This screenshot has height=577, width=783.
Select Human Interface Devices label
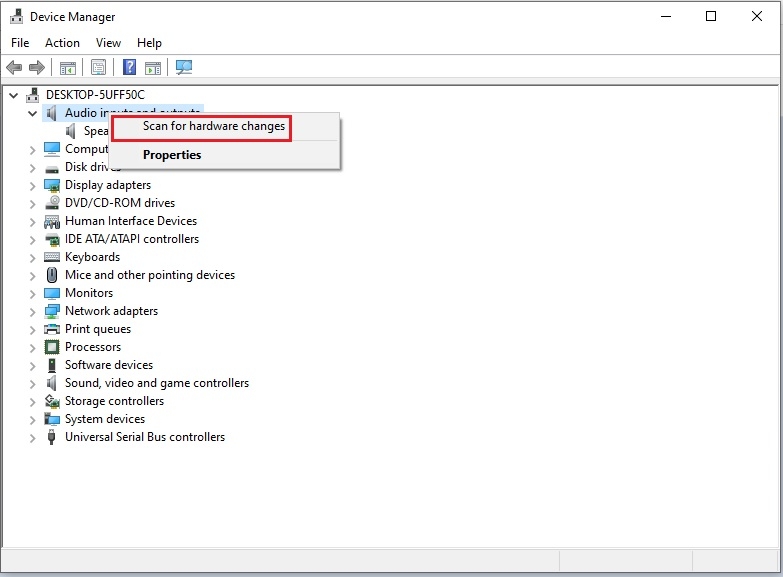click(131, 221)
